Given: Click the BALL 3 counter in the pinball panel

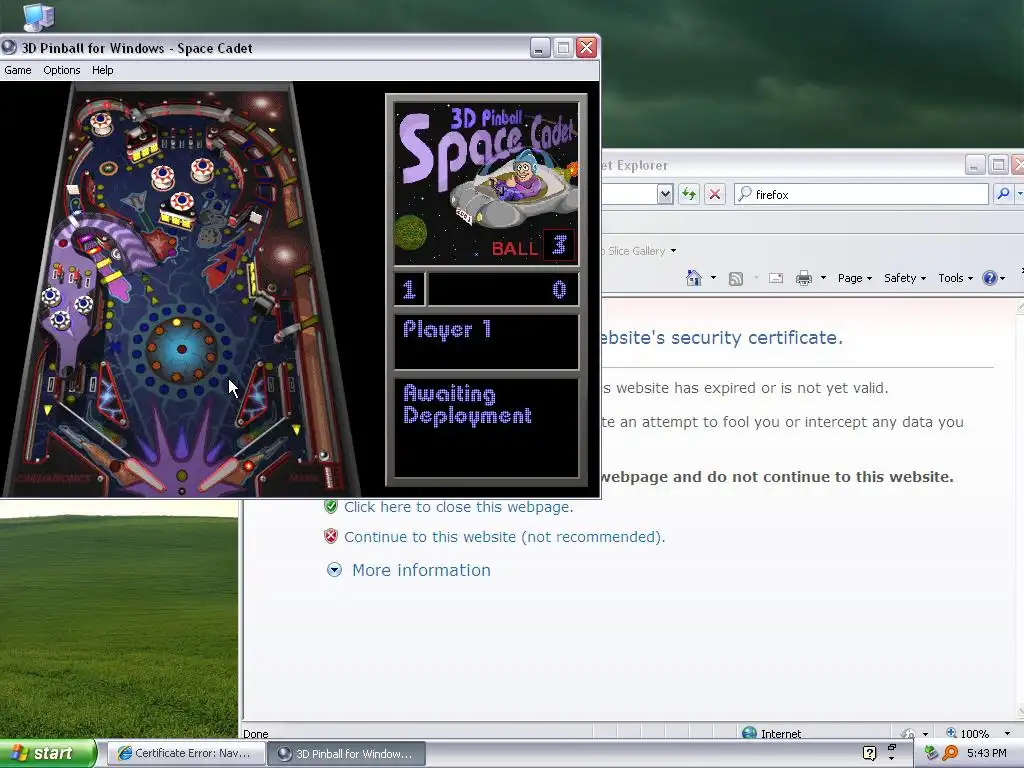Looking at the screenshot, I should pos(532,246).
